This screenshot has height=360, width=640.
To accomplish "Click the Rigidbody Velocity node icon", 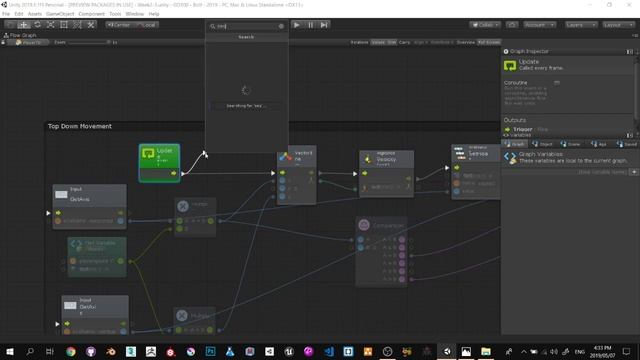I will point(368,160).
